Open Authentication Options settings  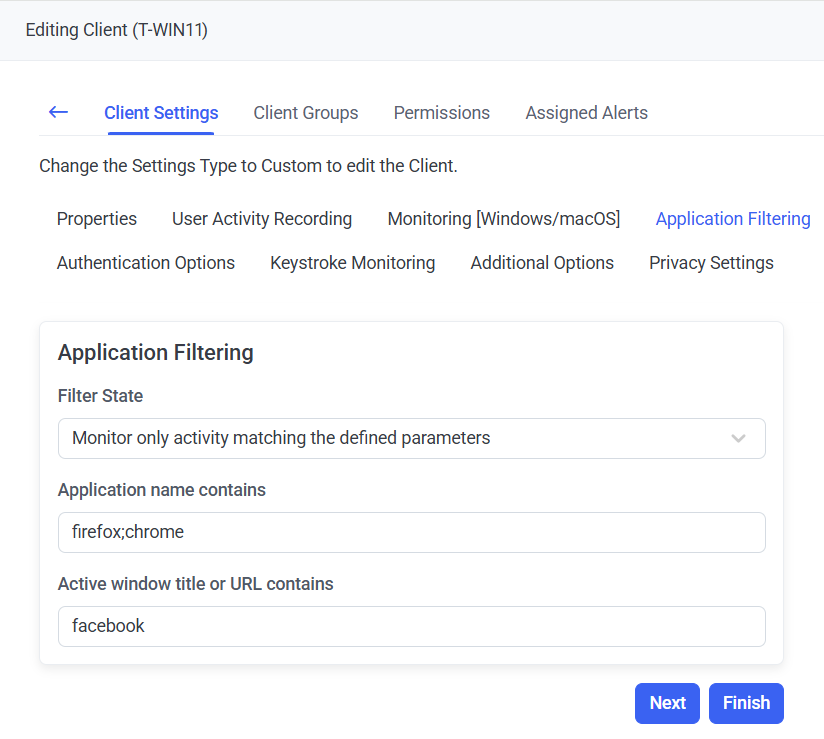click(146, 263)
